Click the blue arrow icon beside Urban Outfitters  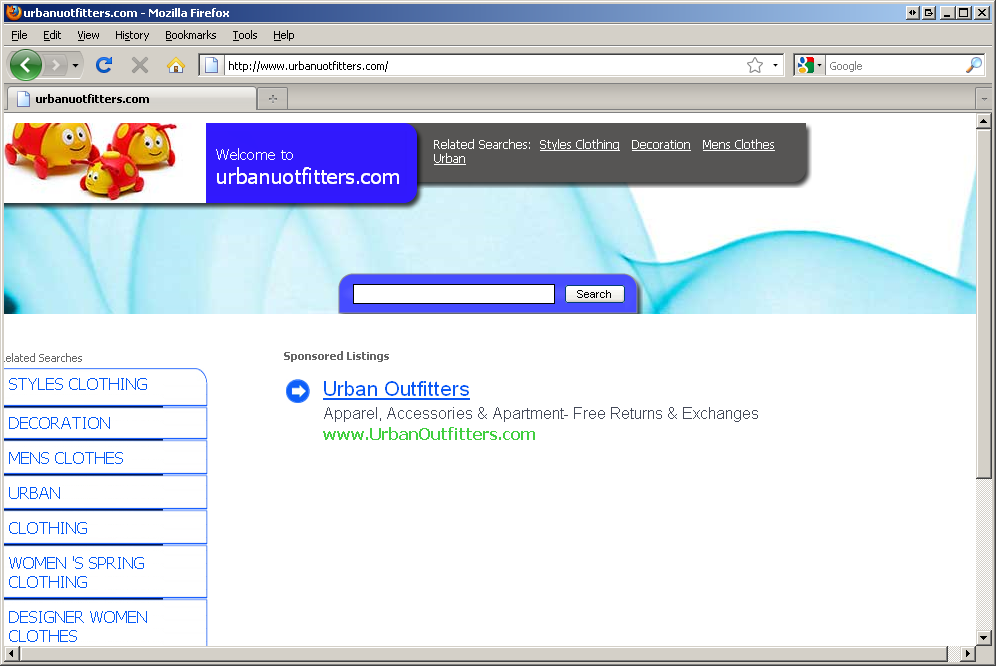pos(297,391)
